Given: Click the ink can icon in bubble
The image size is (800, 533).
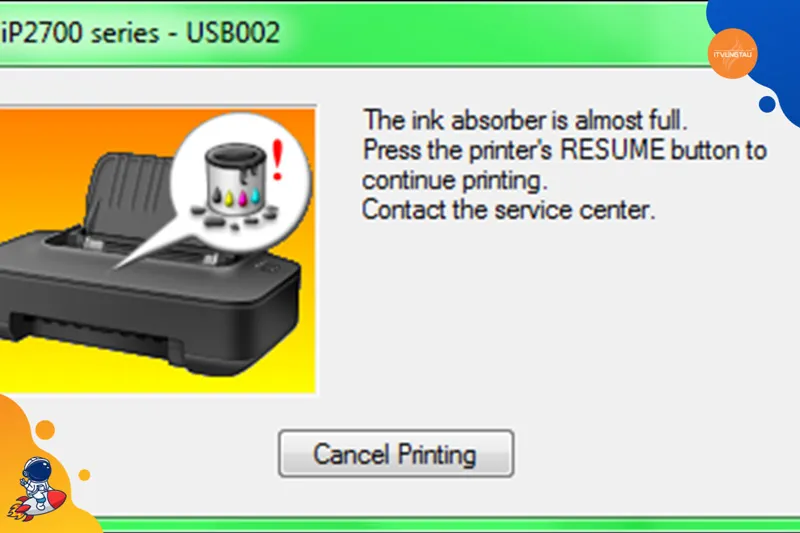Looking at the screenshot, I should 236,178.
